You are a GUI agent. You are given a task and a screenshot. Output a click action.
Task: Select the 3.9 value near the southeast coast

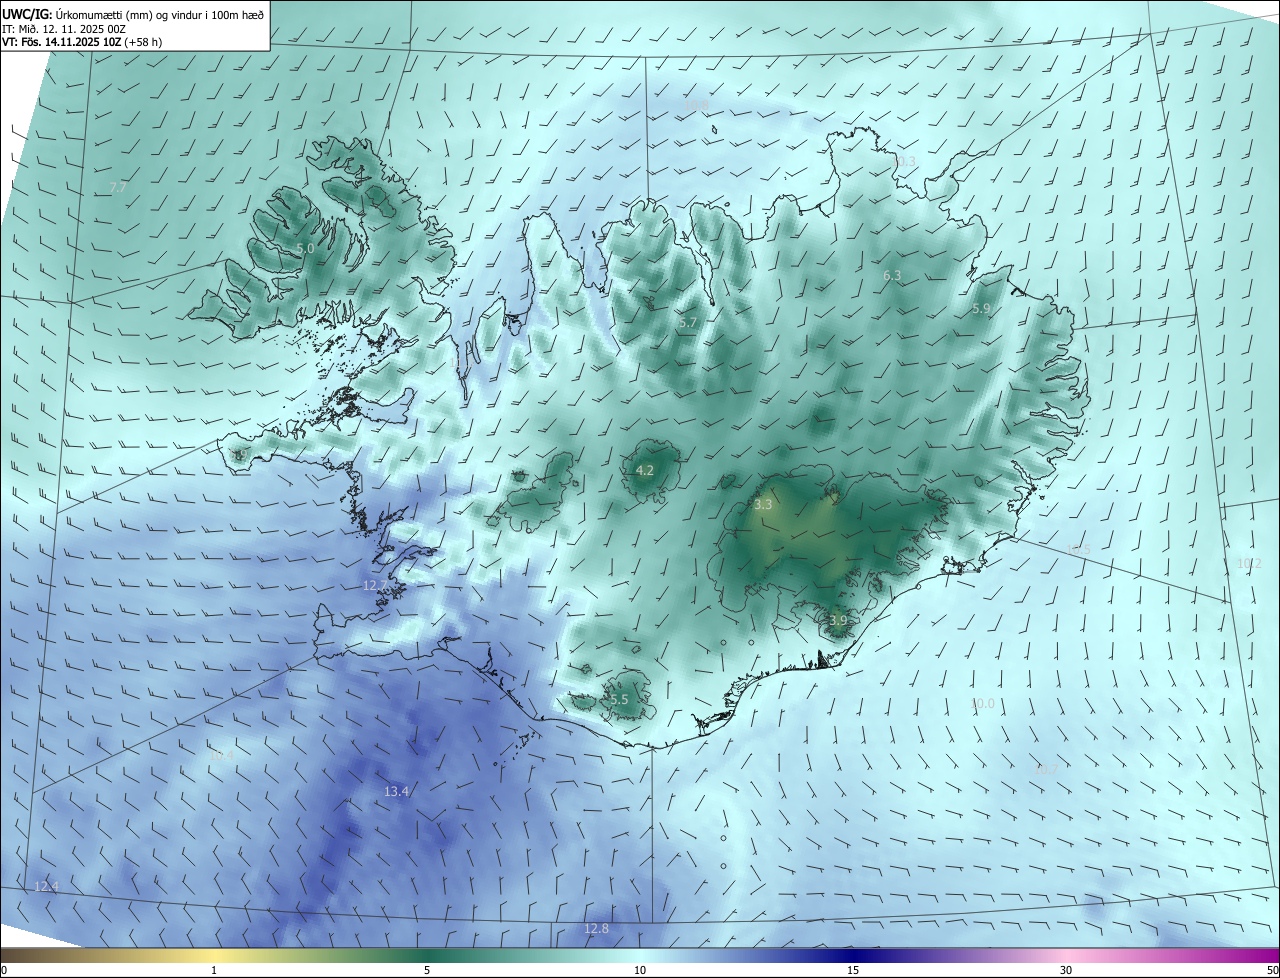point(838,620)
